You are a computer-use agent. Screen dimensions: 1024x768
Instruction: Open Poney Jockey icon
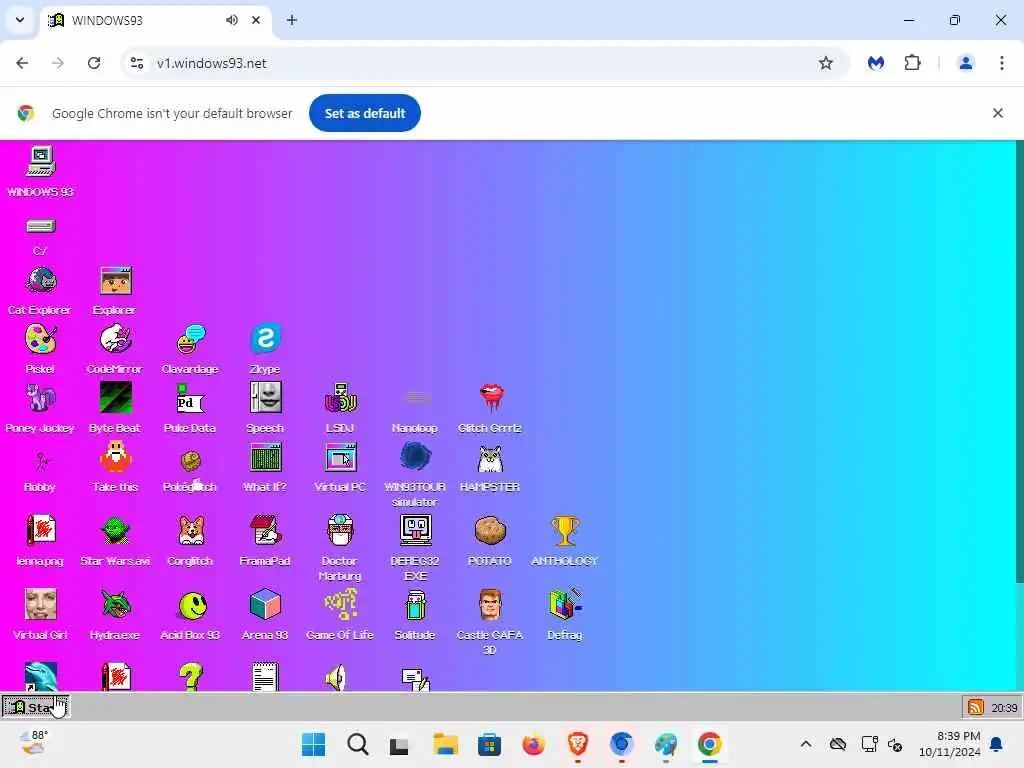pos(40,398)
